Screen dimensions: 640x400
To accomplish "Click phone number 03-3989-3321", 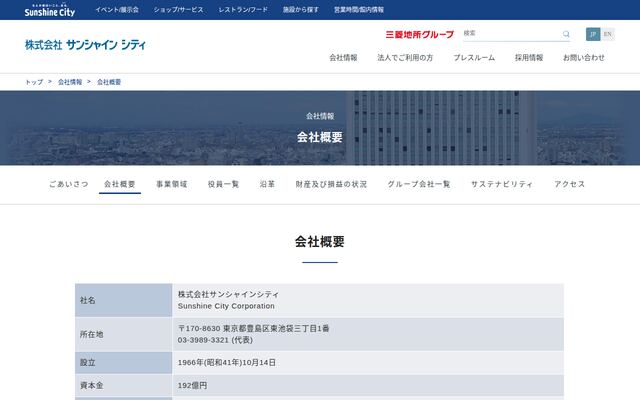I will point(203,340).
